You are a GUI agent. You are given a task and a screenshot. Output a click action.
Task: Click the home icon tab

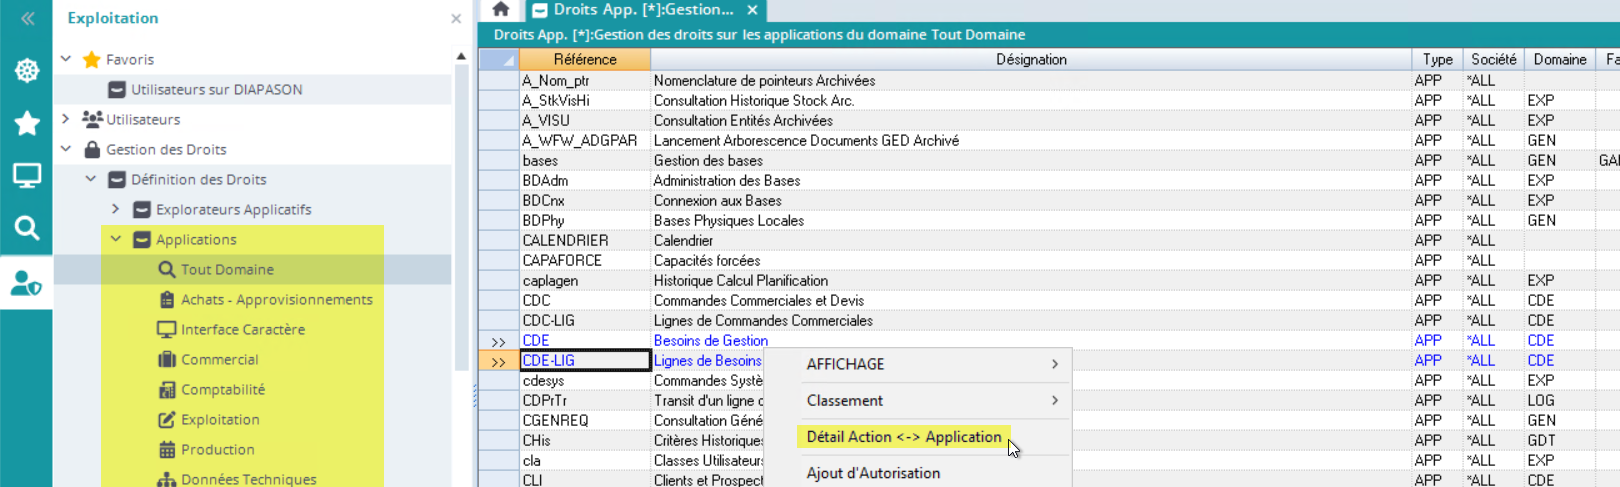501,10
